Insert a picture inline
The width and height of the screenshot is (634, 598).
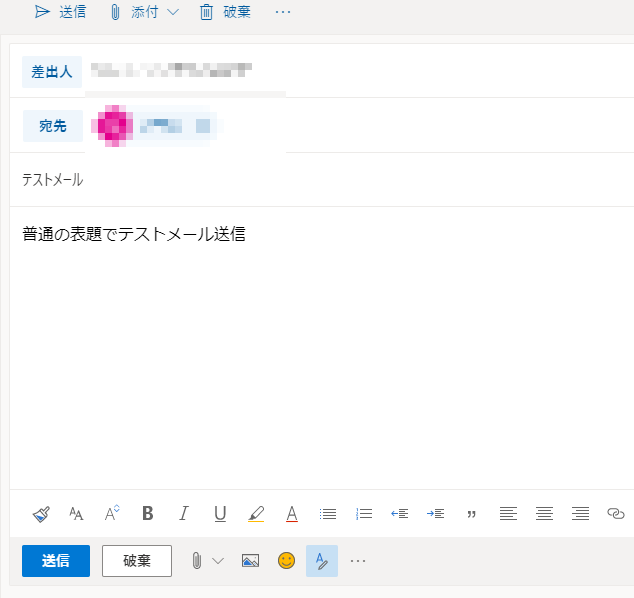(250, 561)
